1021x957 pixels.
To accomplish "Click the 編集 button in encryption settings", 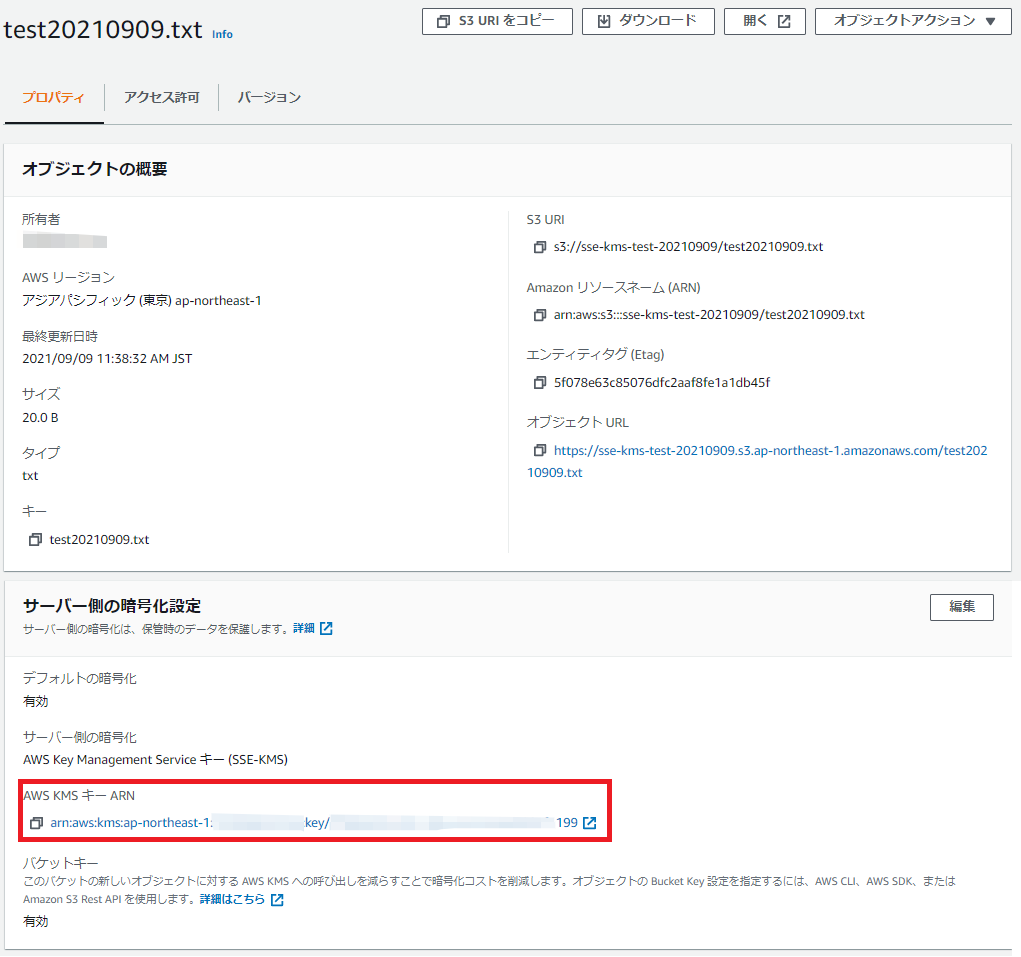I will (960, 607).
